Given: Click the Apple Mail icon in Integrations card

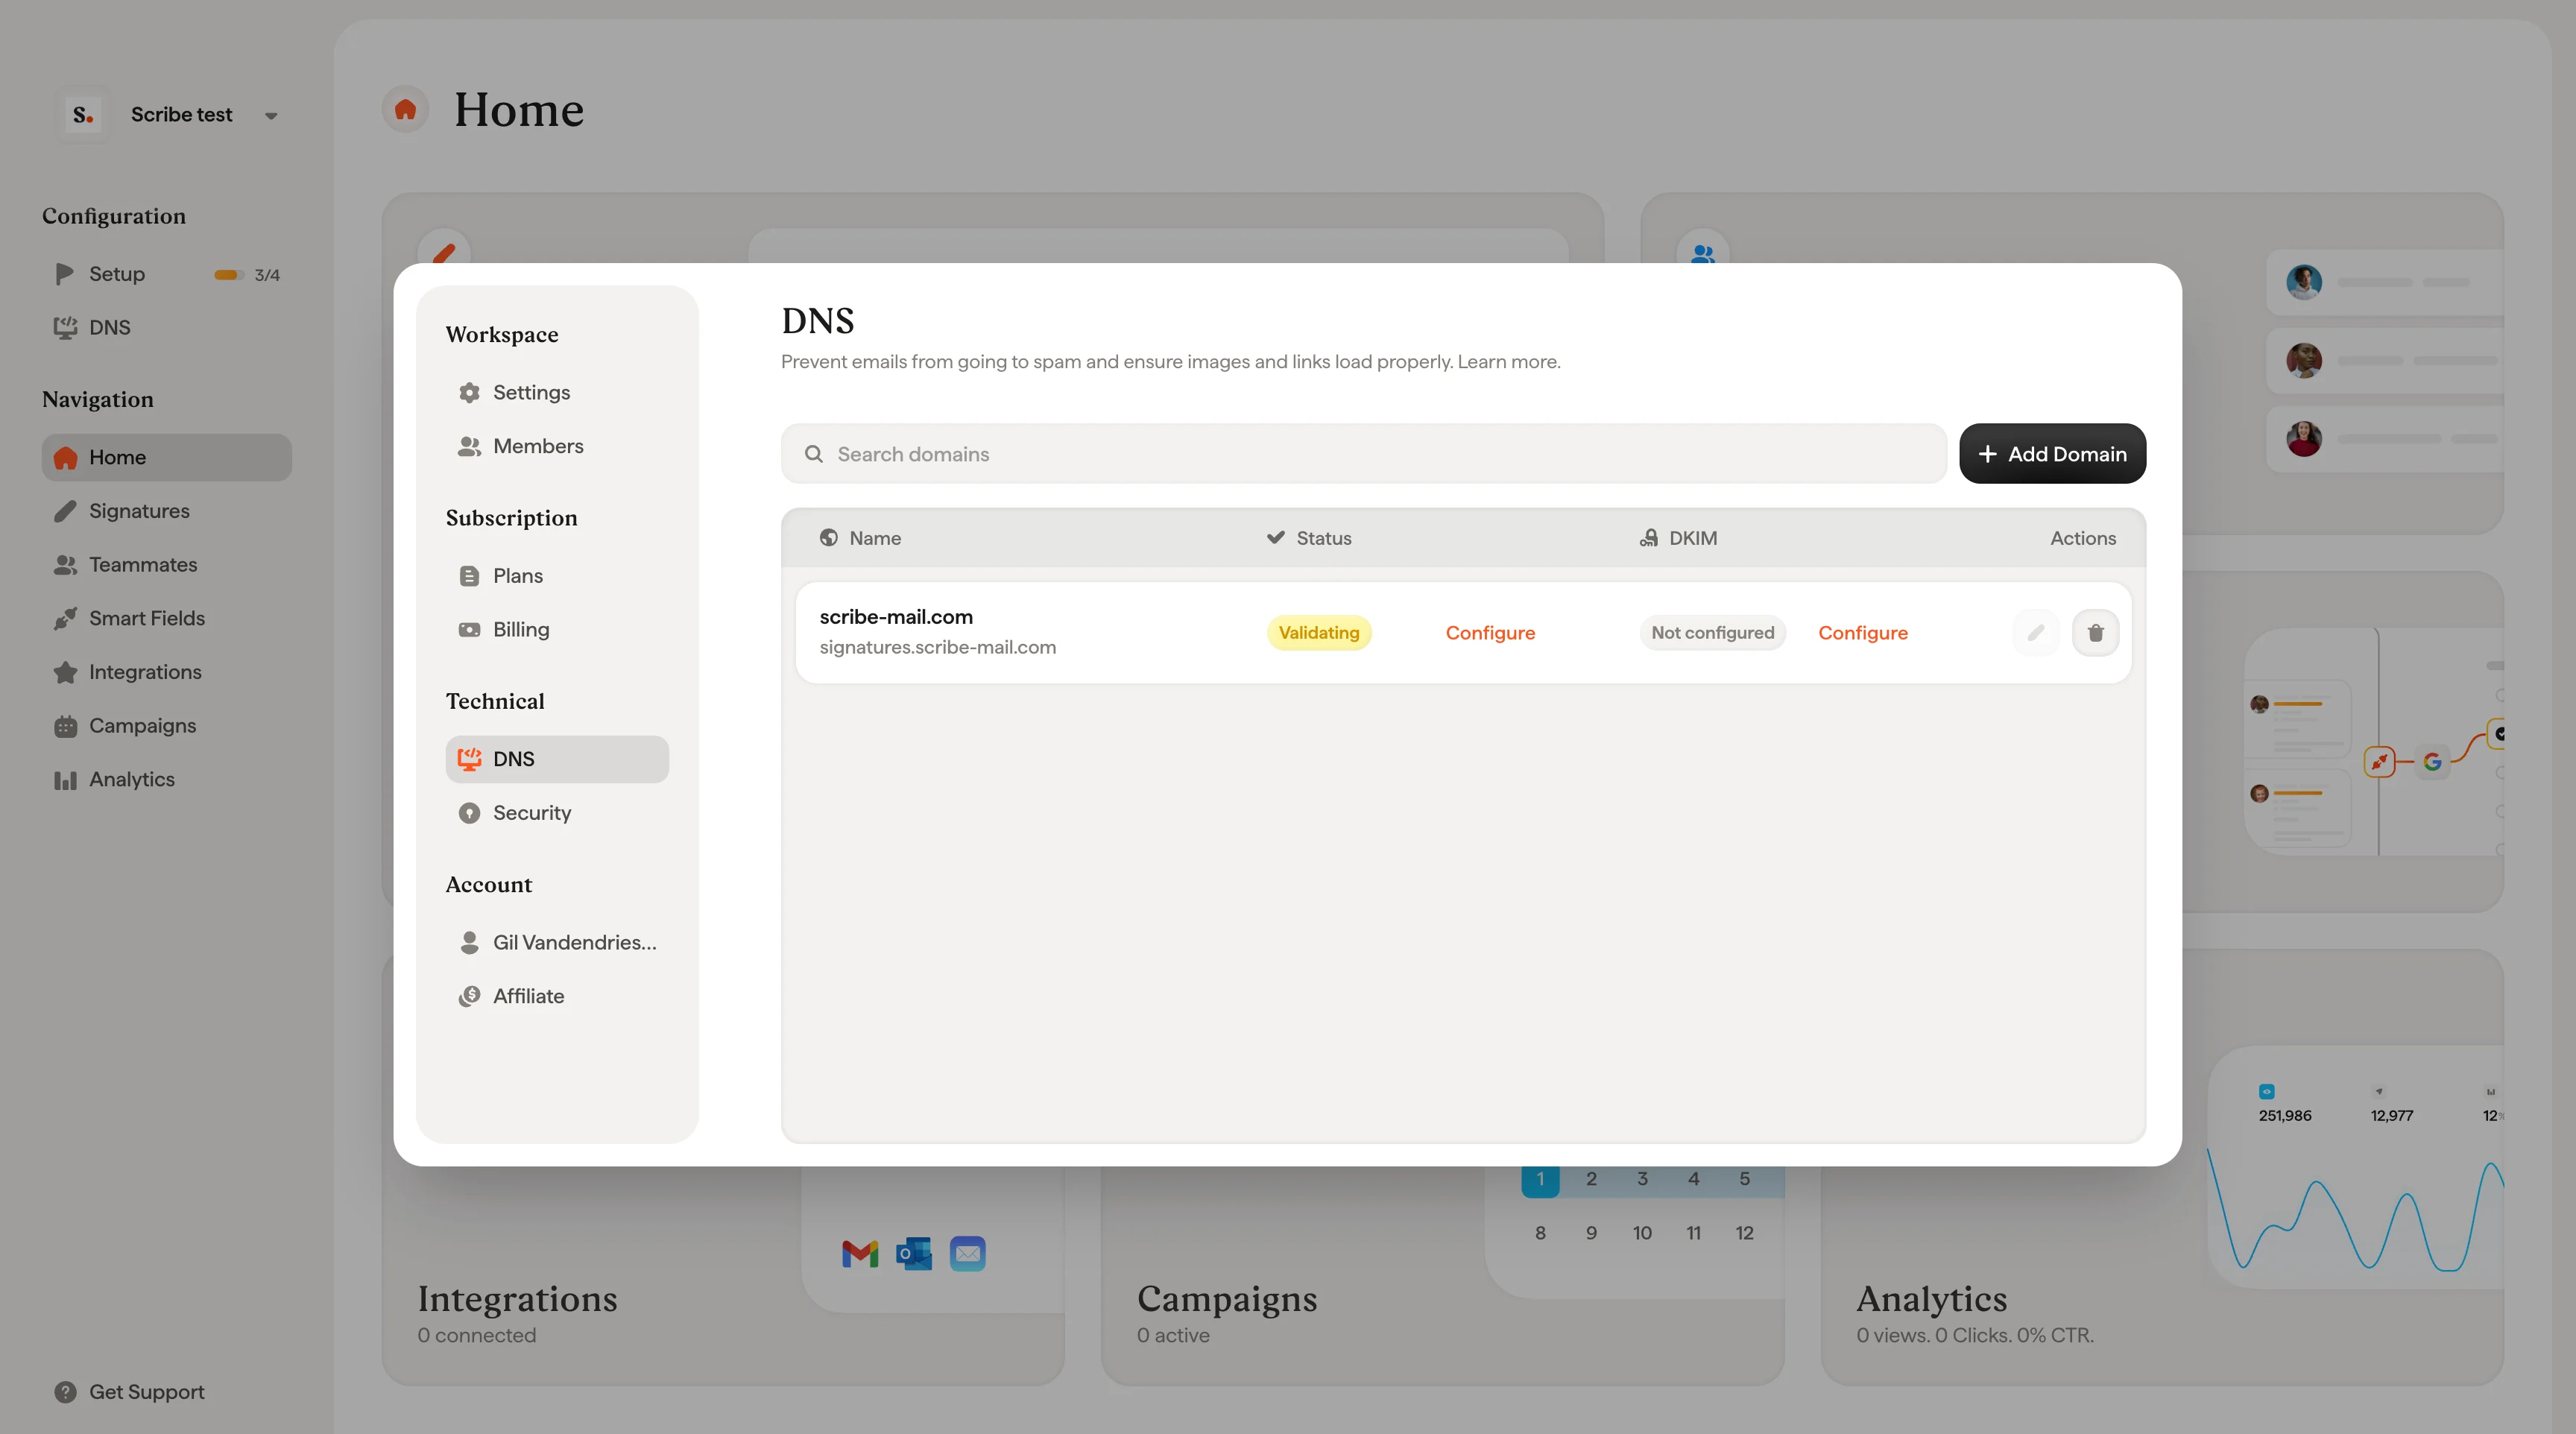Looking at the screenshot, I should coord(967,1253).
